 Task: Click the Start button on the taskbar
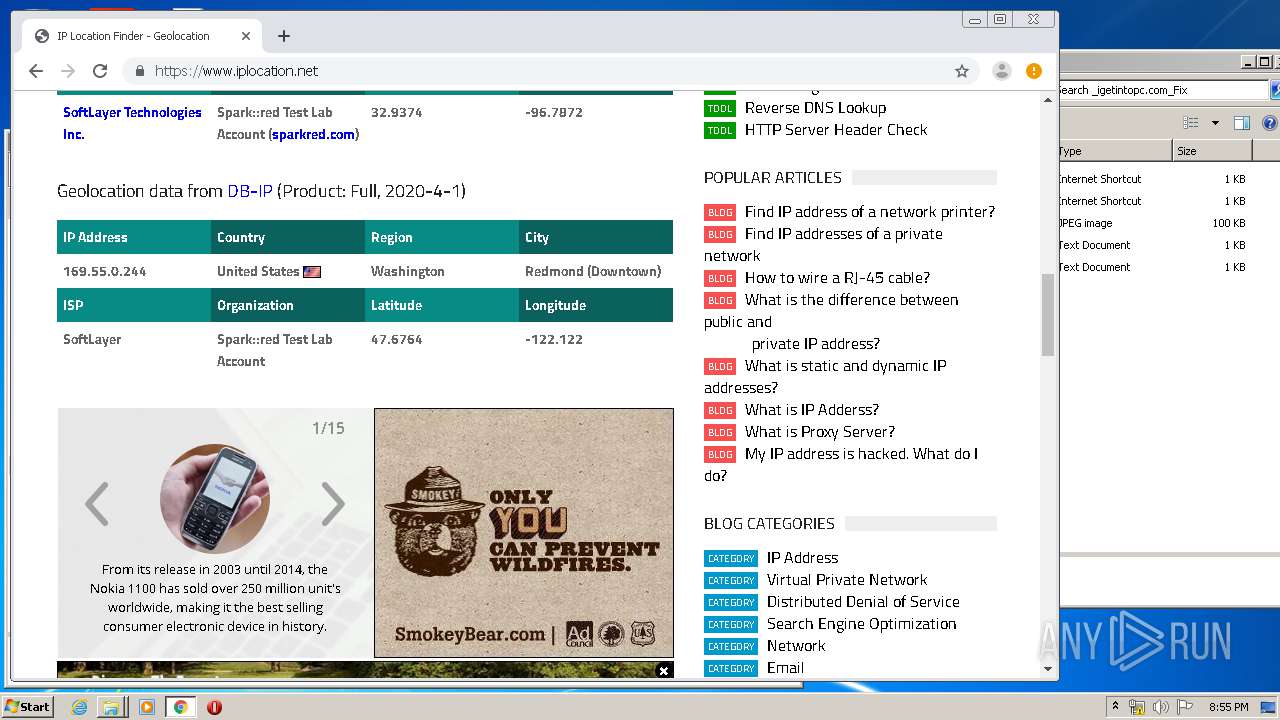(27, 707)
